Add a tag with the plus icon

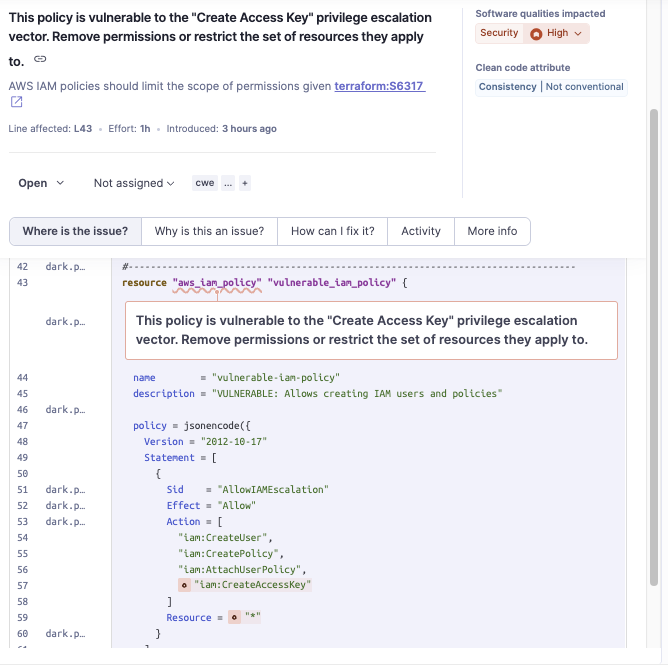point(245,183)
